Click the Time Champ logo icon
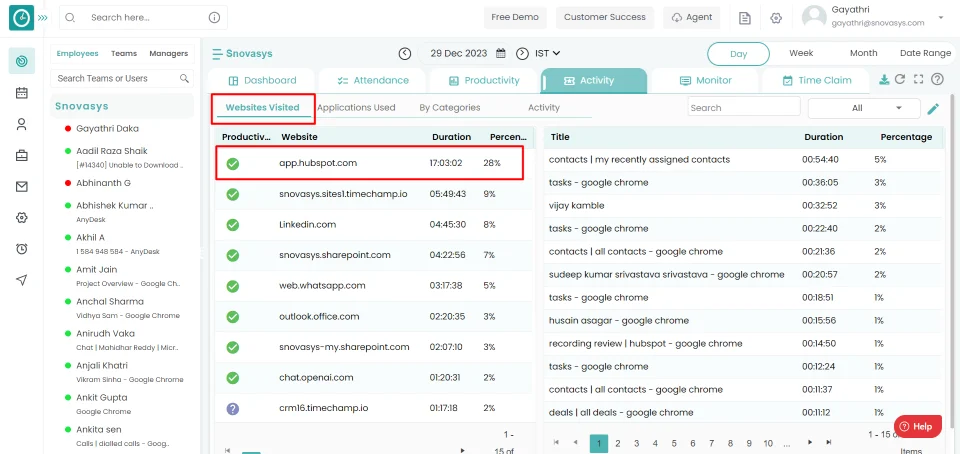 [21, 18]
